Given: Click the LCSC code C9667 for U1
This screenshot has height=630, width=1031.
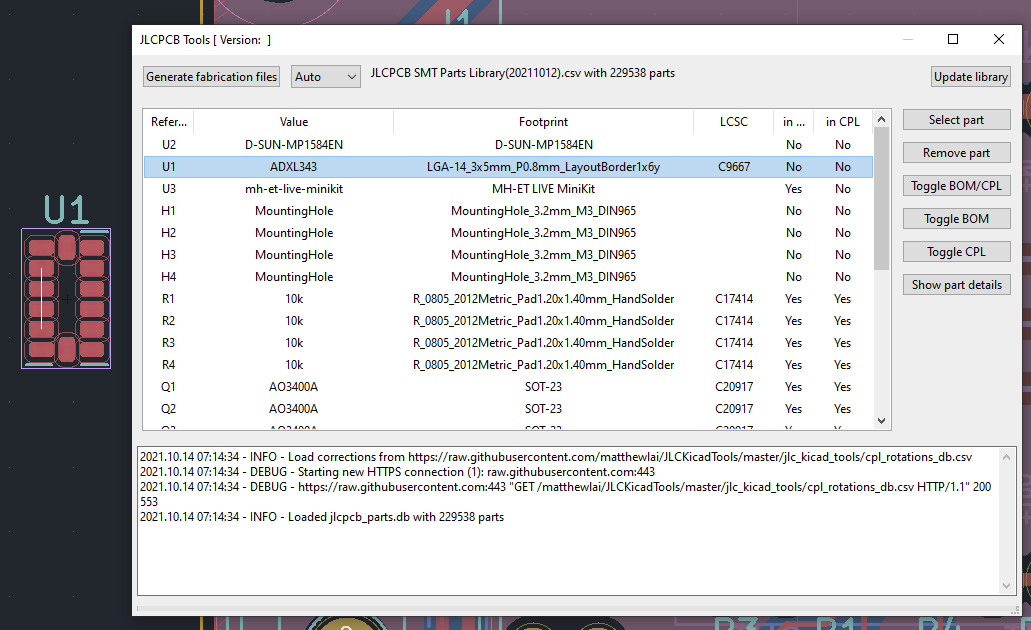Looking at the screenshot, I should (733, 166).
